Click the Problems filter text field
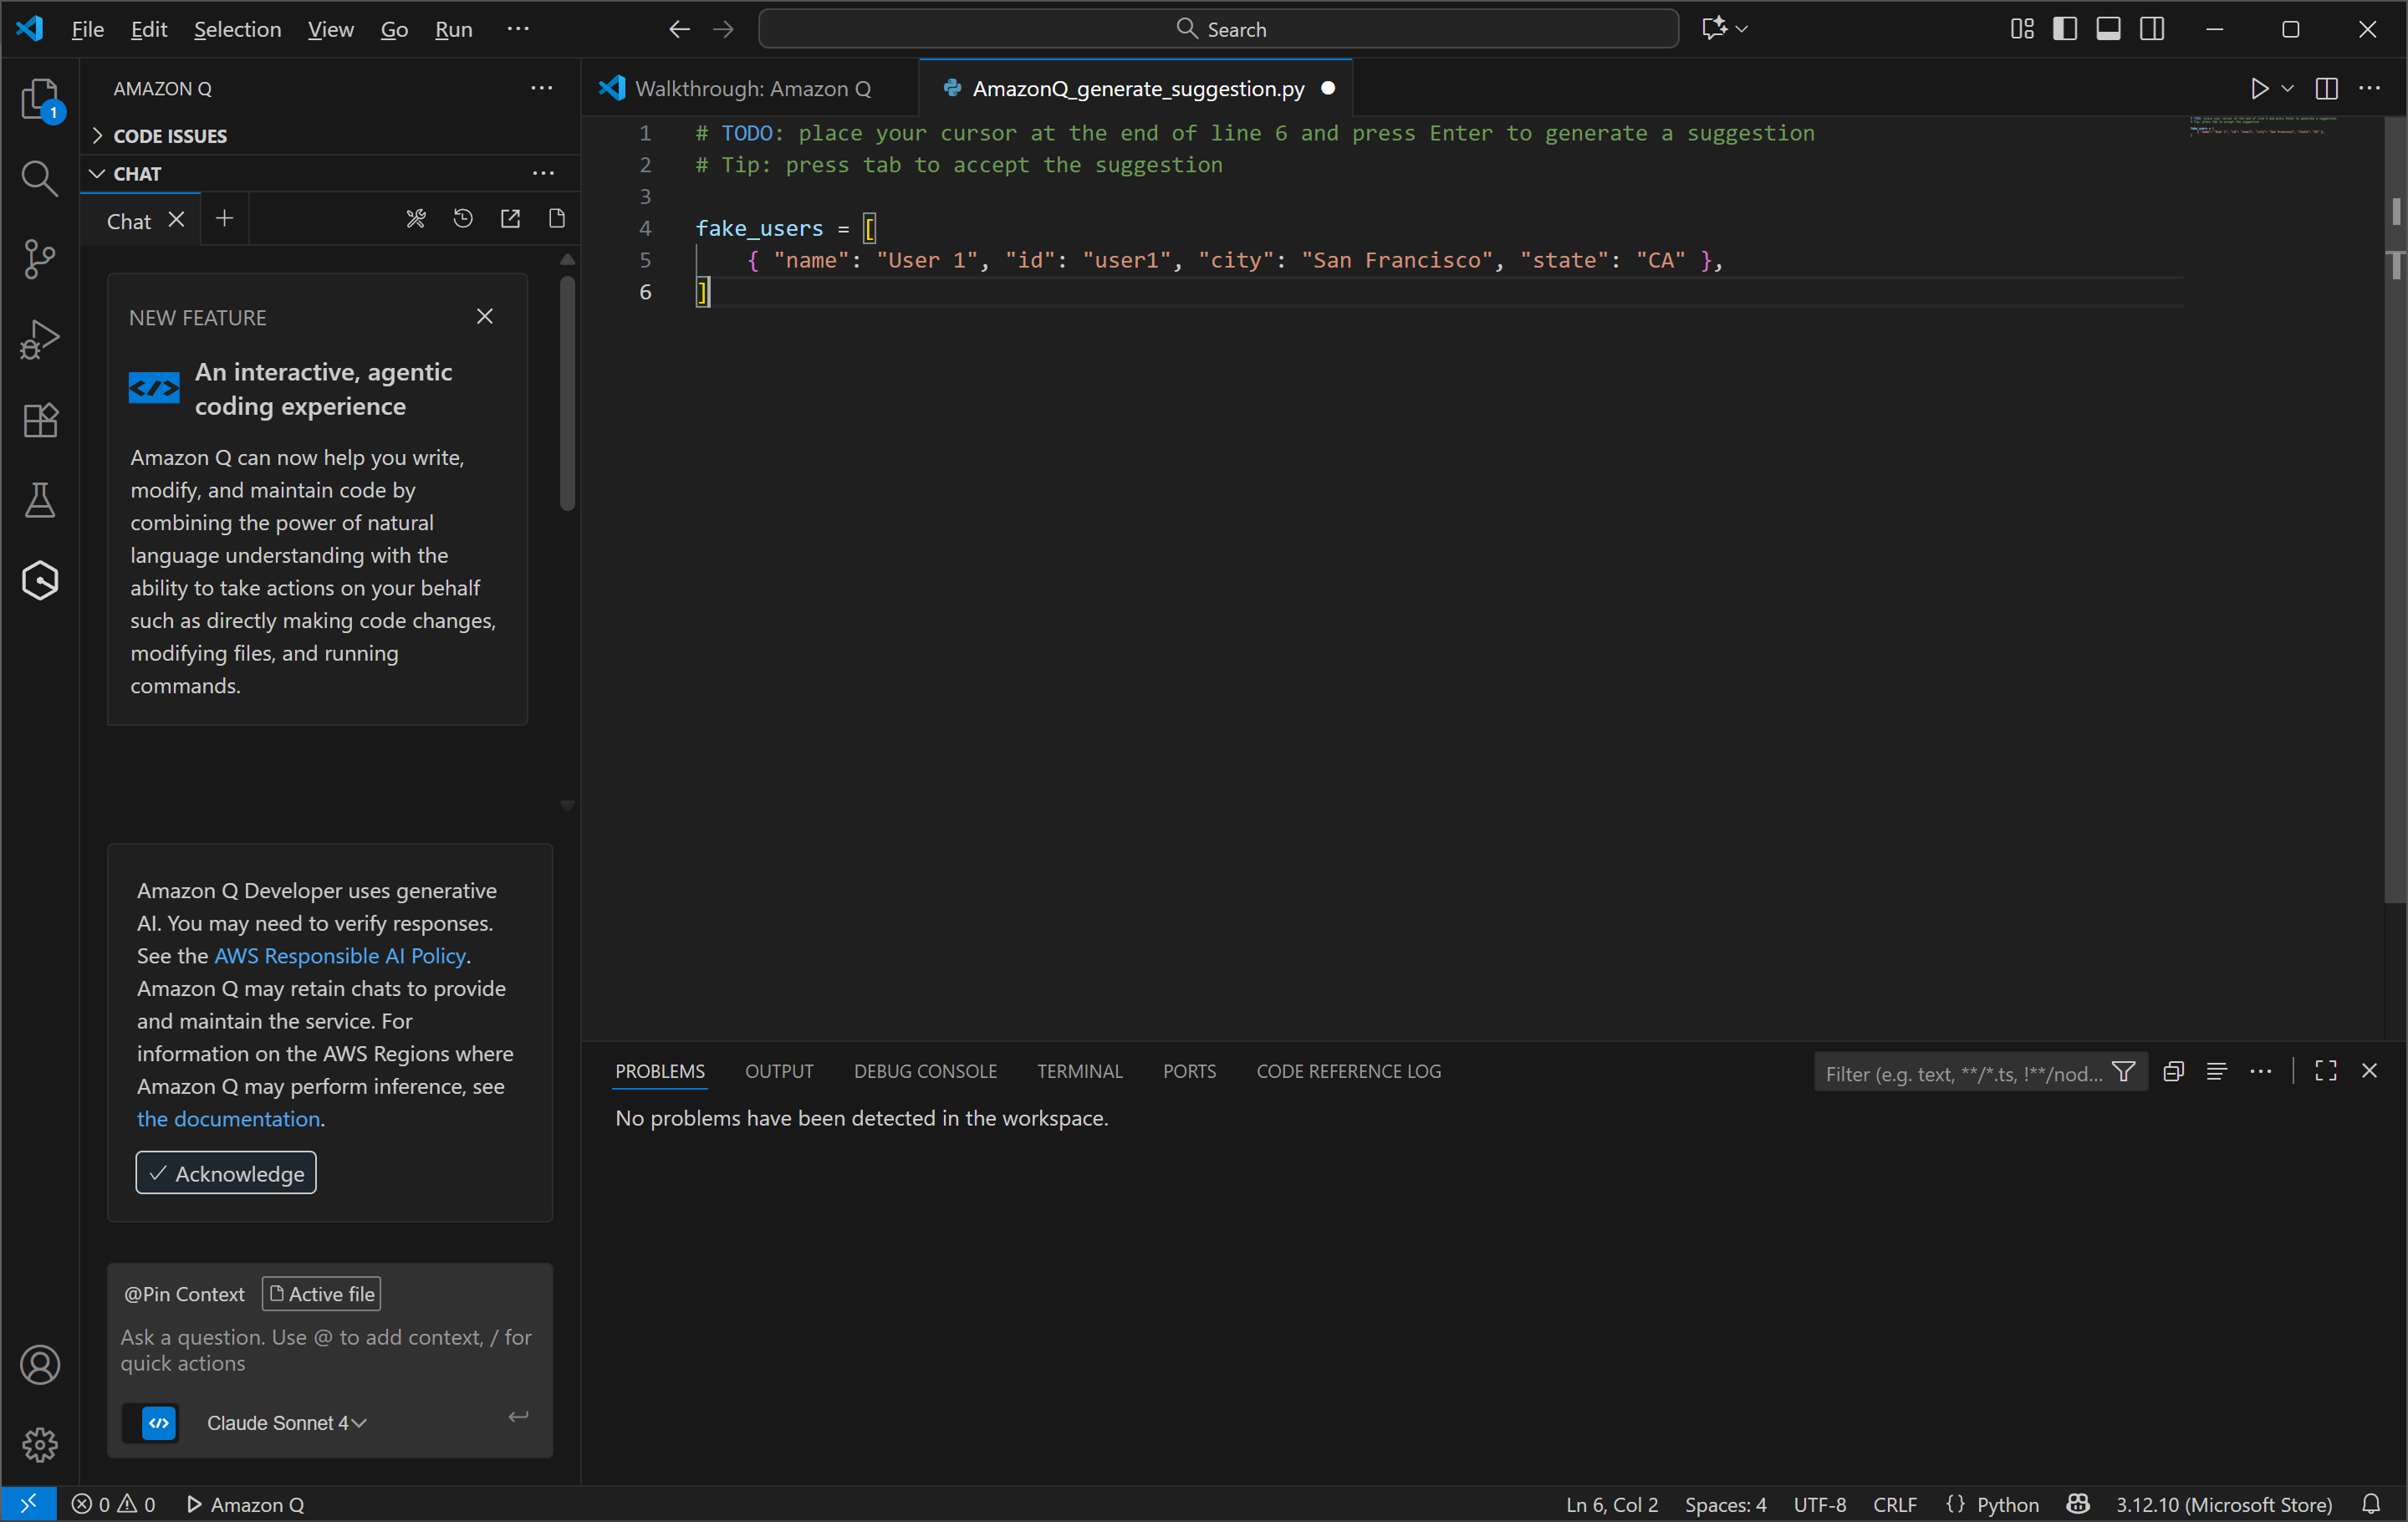This screenshot has width=2408, height=1522. click(x=1963, y=1073)
